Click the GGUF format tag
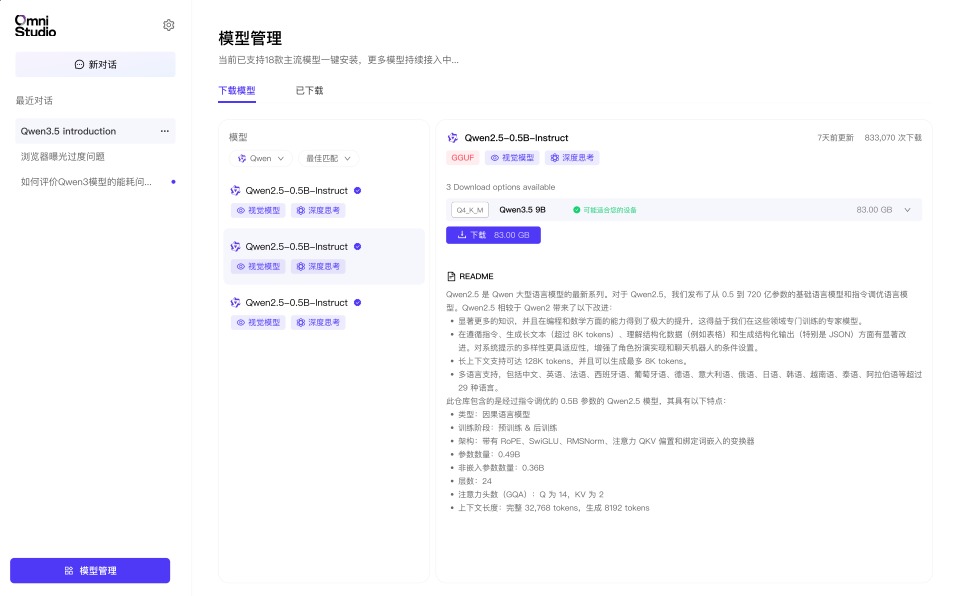This screenshot has height=596, width=955. [462, 158]
